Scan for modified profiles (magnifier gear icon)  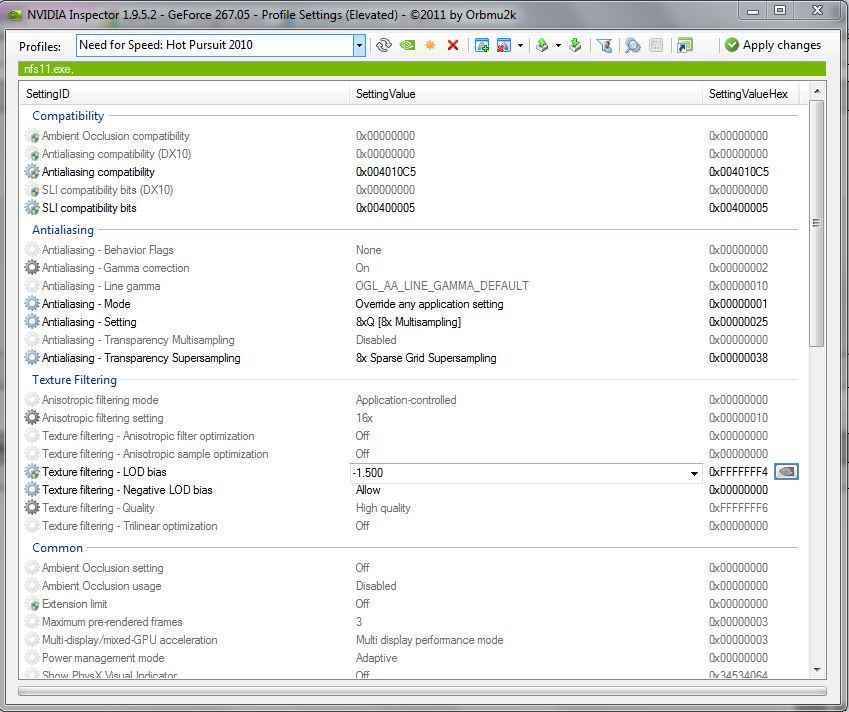pyautogui.click(x=632, y=45)
